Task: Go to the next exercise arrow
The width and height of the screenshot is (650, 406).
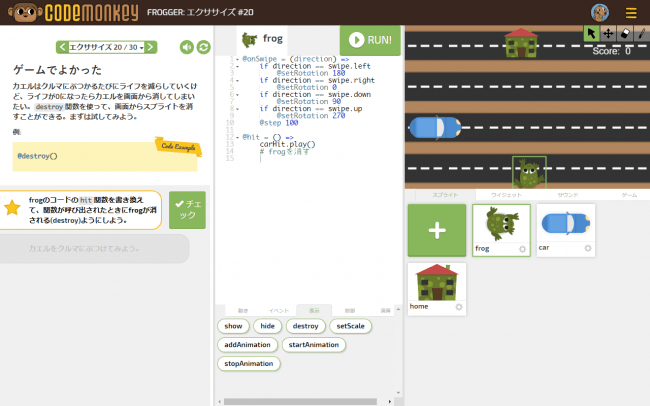Action: (x=150, y=47)
